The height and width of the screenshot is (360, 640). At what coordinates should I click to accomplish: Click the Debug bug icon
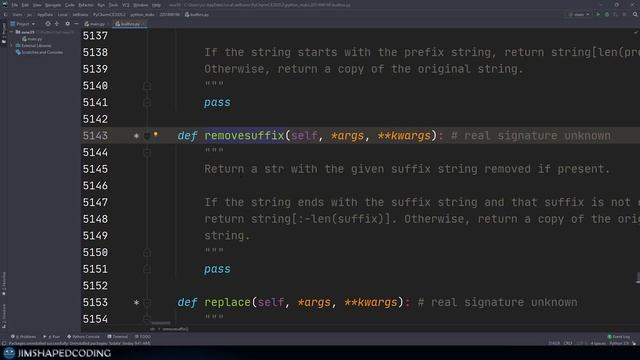click(x=607, y=15)
